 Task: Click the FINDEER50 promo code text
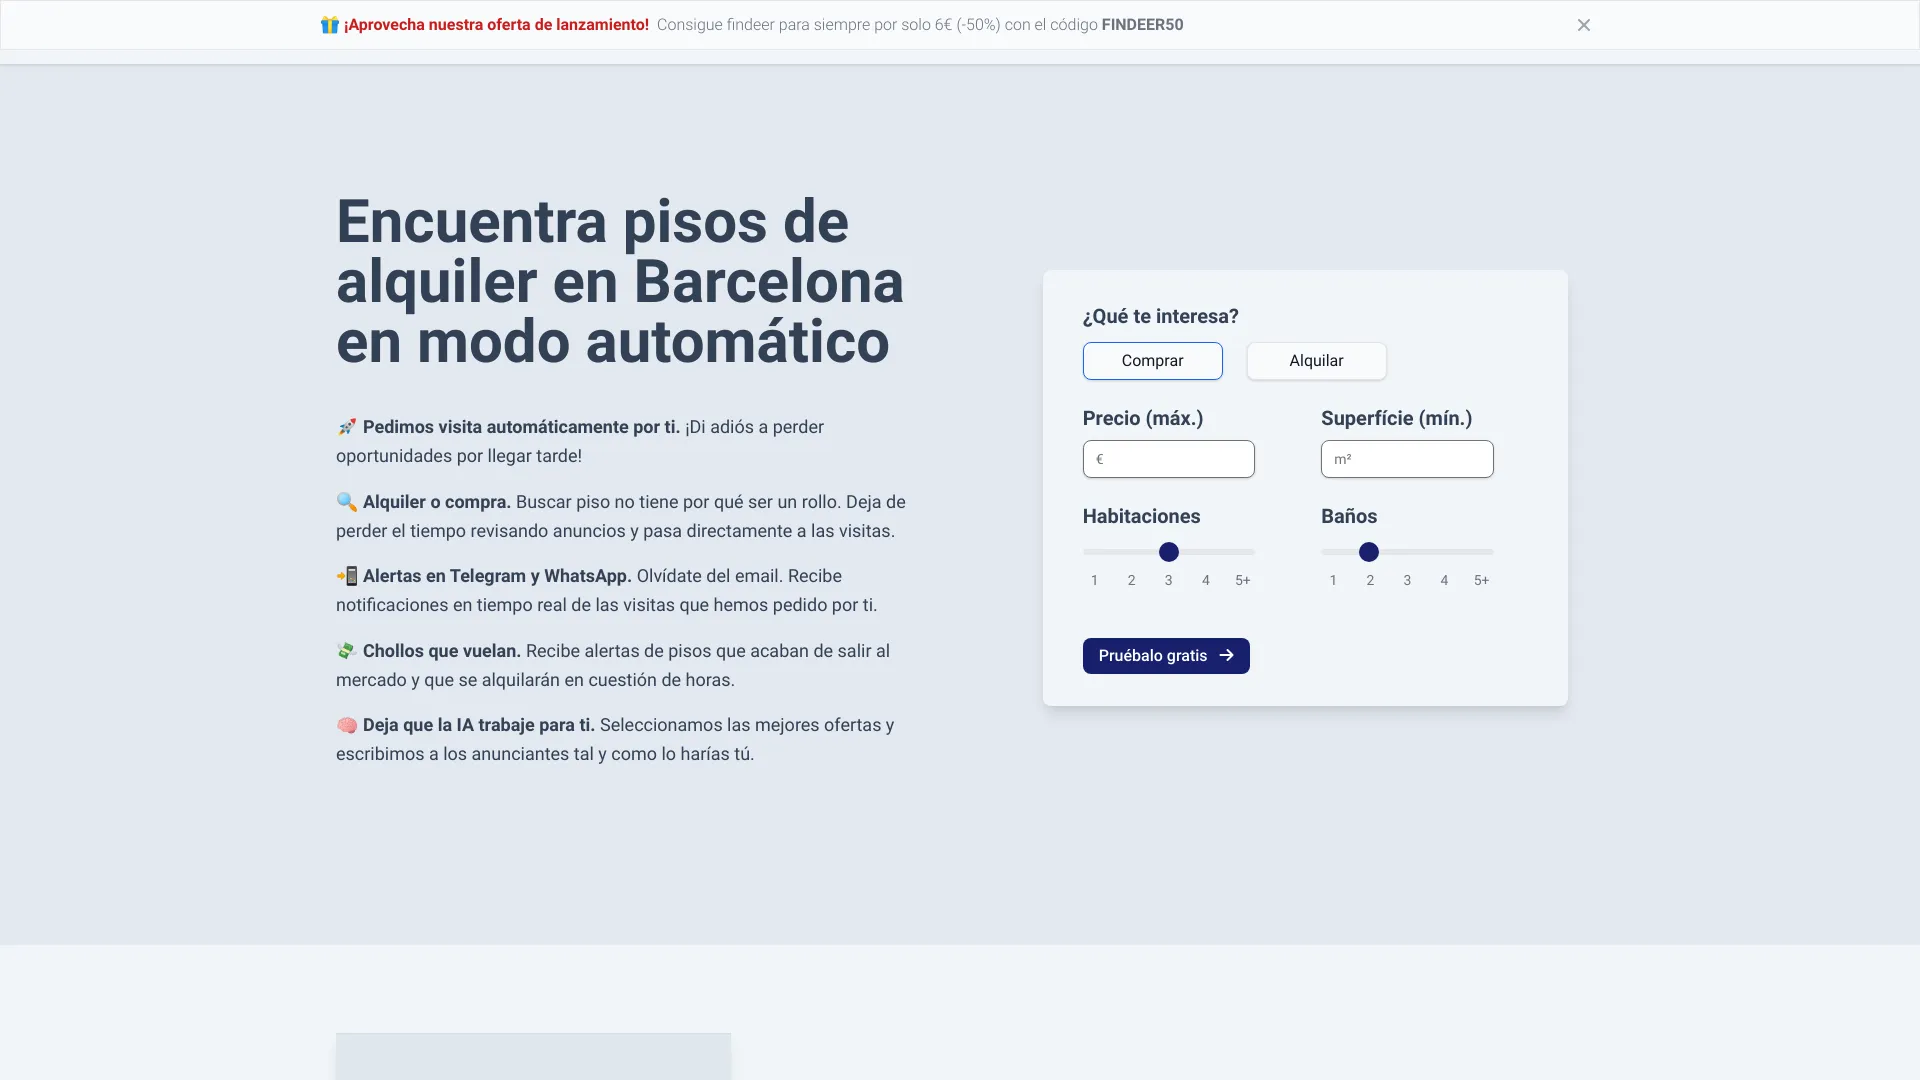pos(1142,25)
